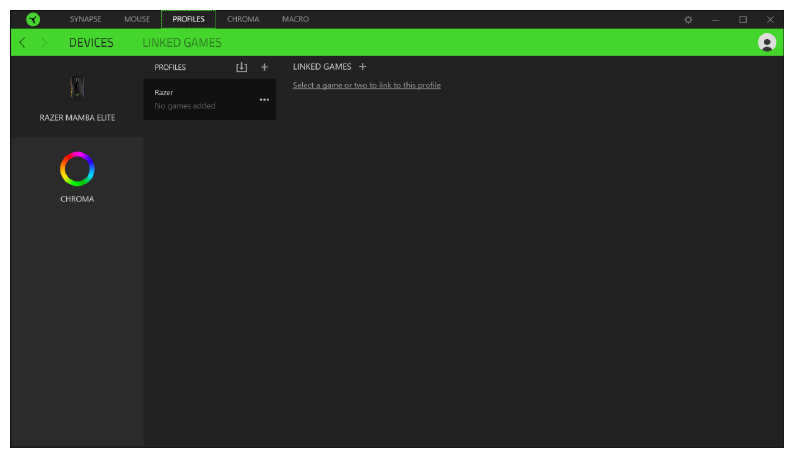
Task: Switch to Linked Games subtab
Action: pyautogui.click(x=182, y=43)
